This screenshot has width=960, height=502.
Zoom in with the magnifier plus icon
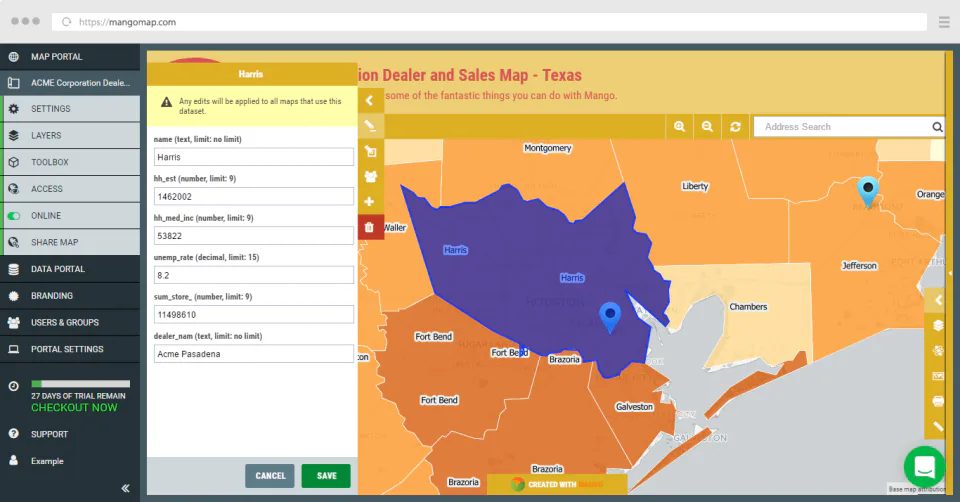tap(679, 127)
